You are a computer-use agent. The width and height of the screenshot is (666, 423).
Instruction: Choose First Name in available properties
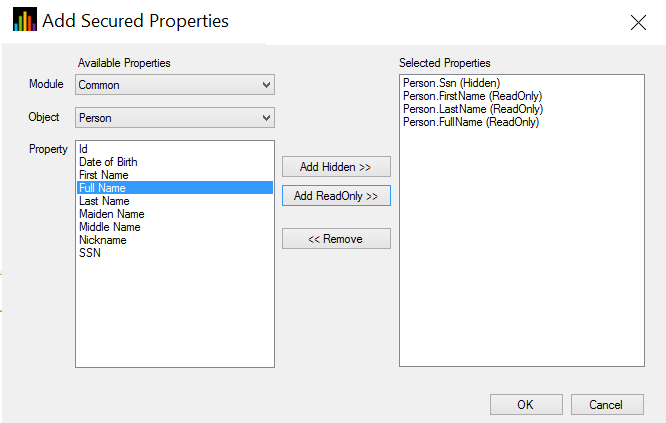pos(102,175)
